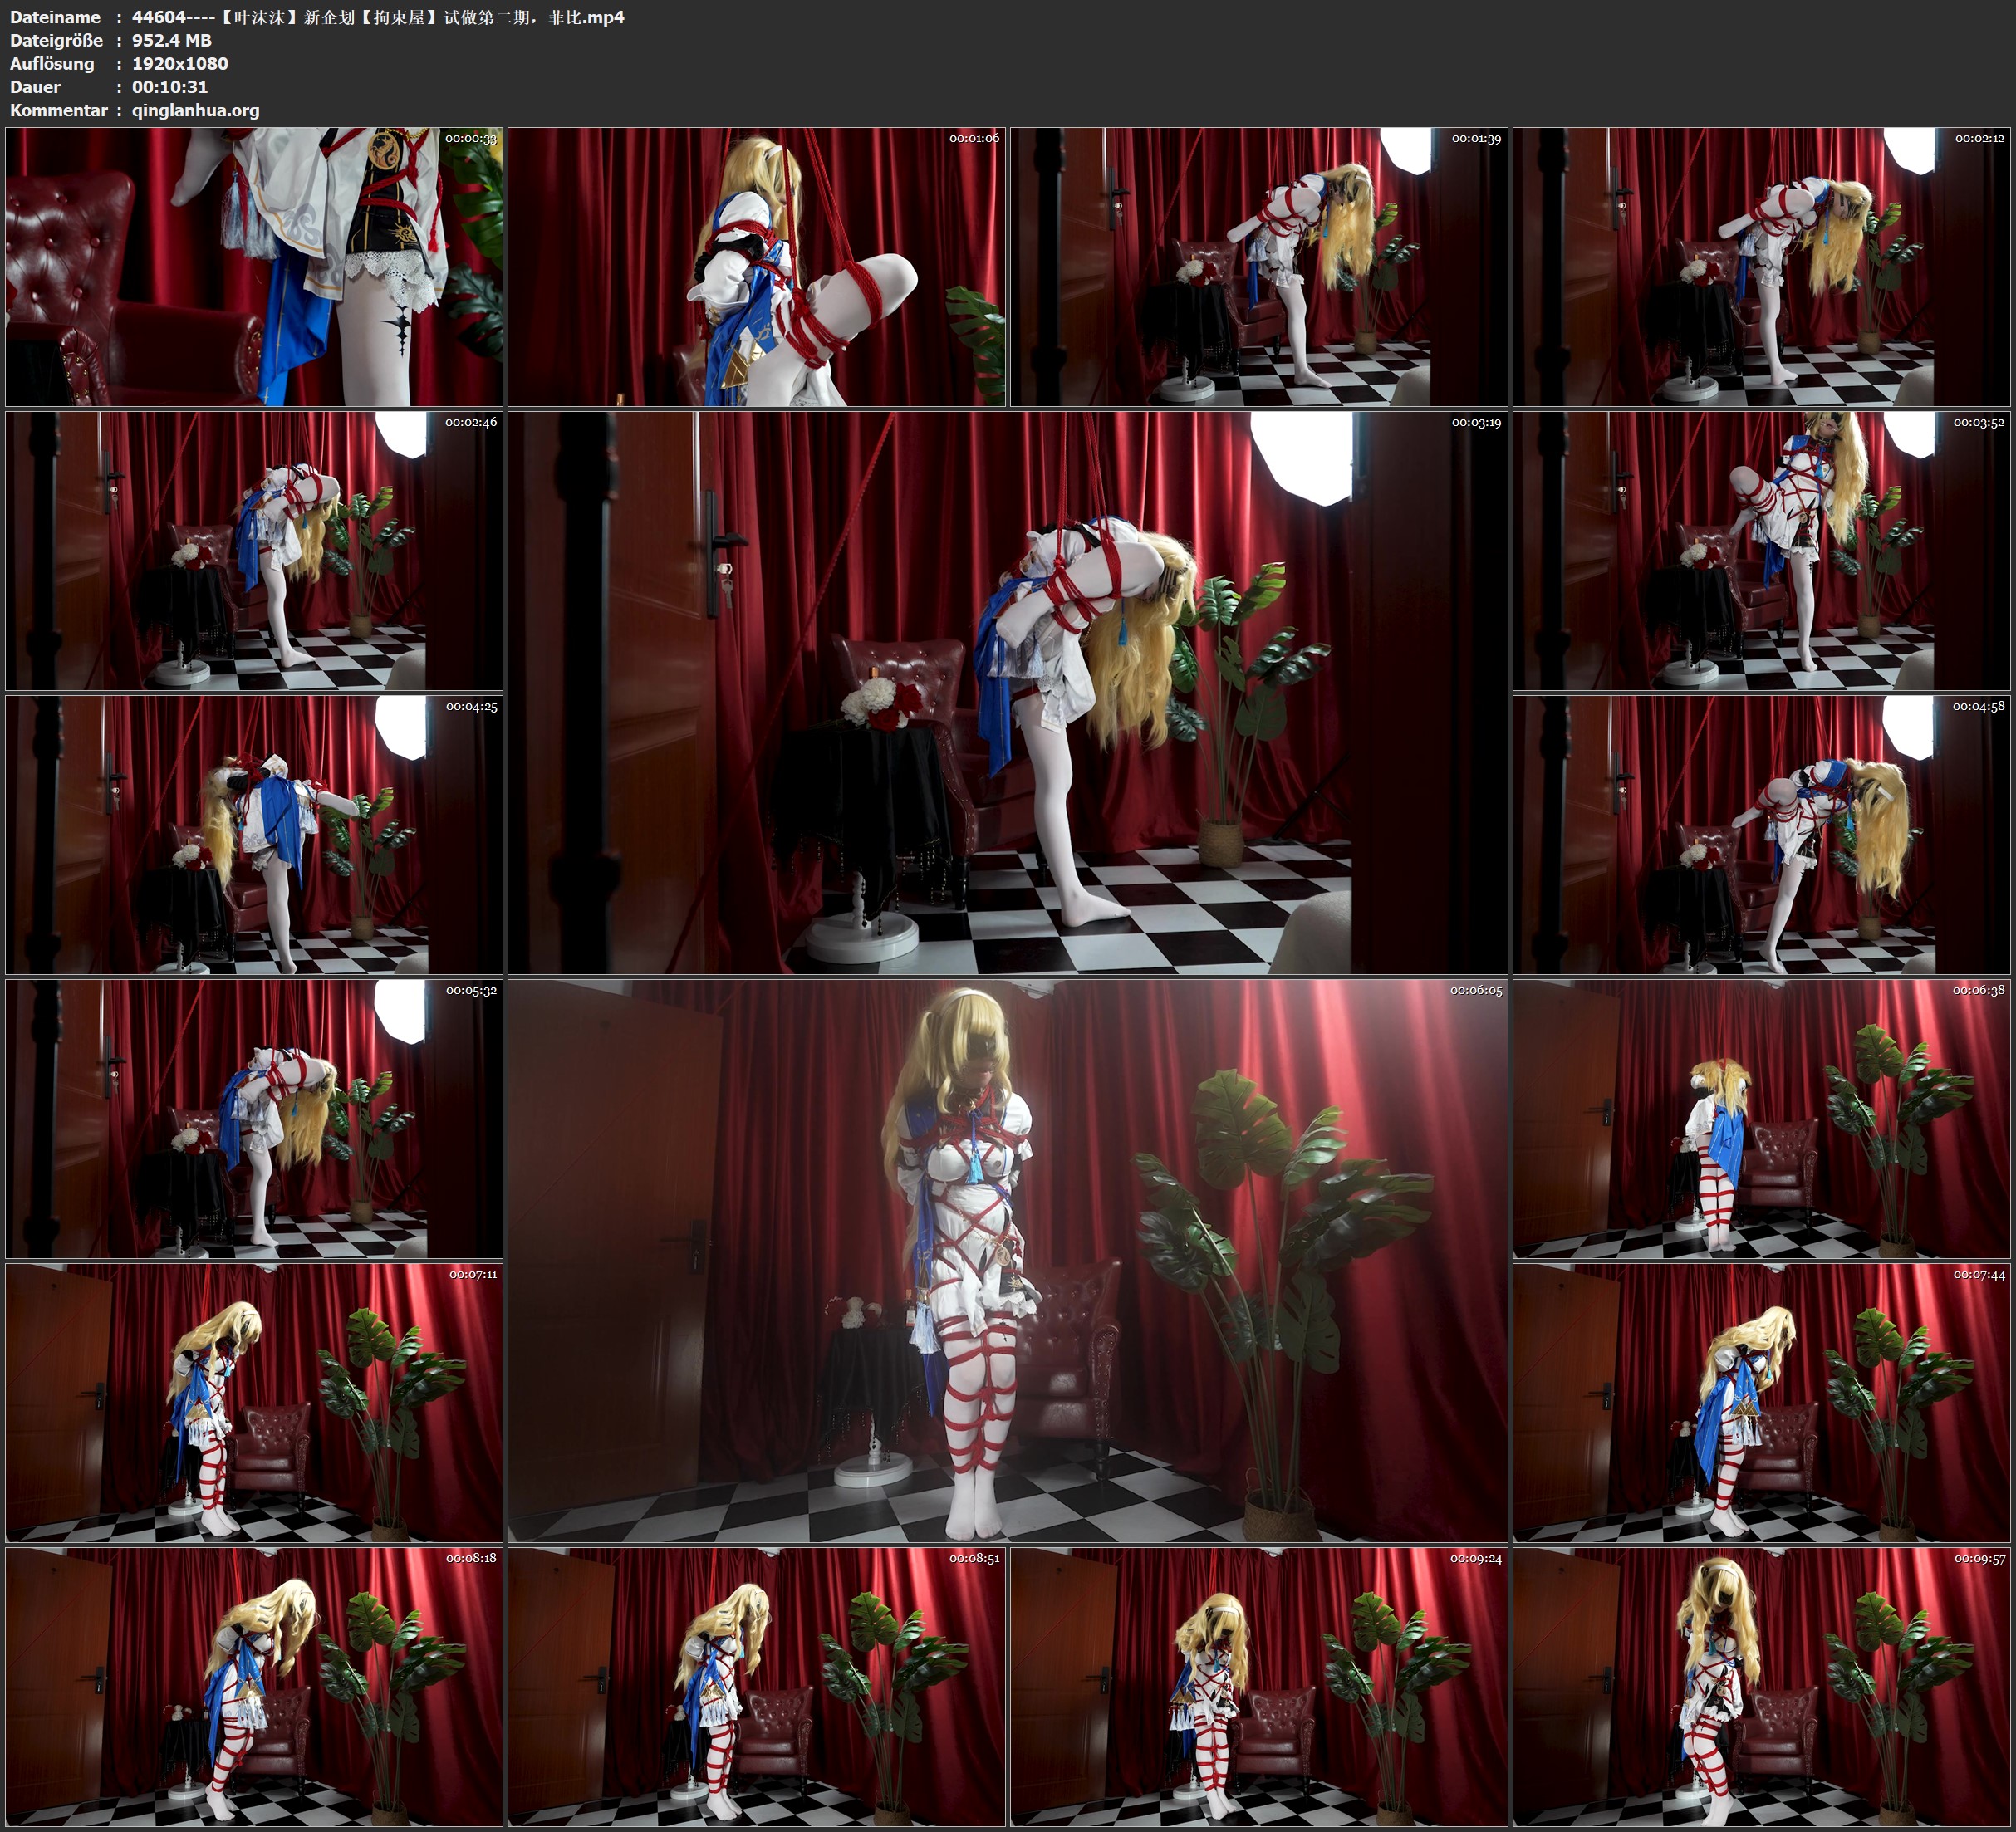Click the Dateiname .mp4 filename text
The height and width of the screenshot is (1832, 2016).
378,17
